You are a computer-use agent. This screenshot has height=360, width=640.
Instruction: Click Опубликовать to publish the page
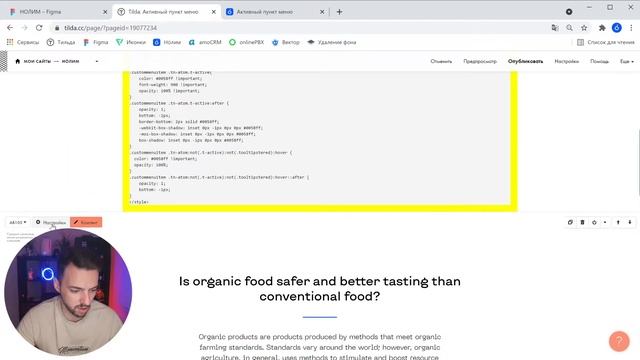coord(525,61)
